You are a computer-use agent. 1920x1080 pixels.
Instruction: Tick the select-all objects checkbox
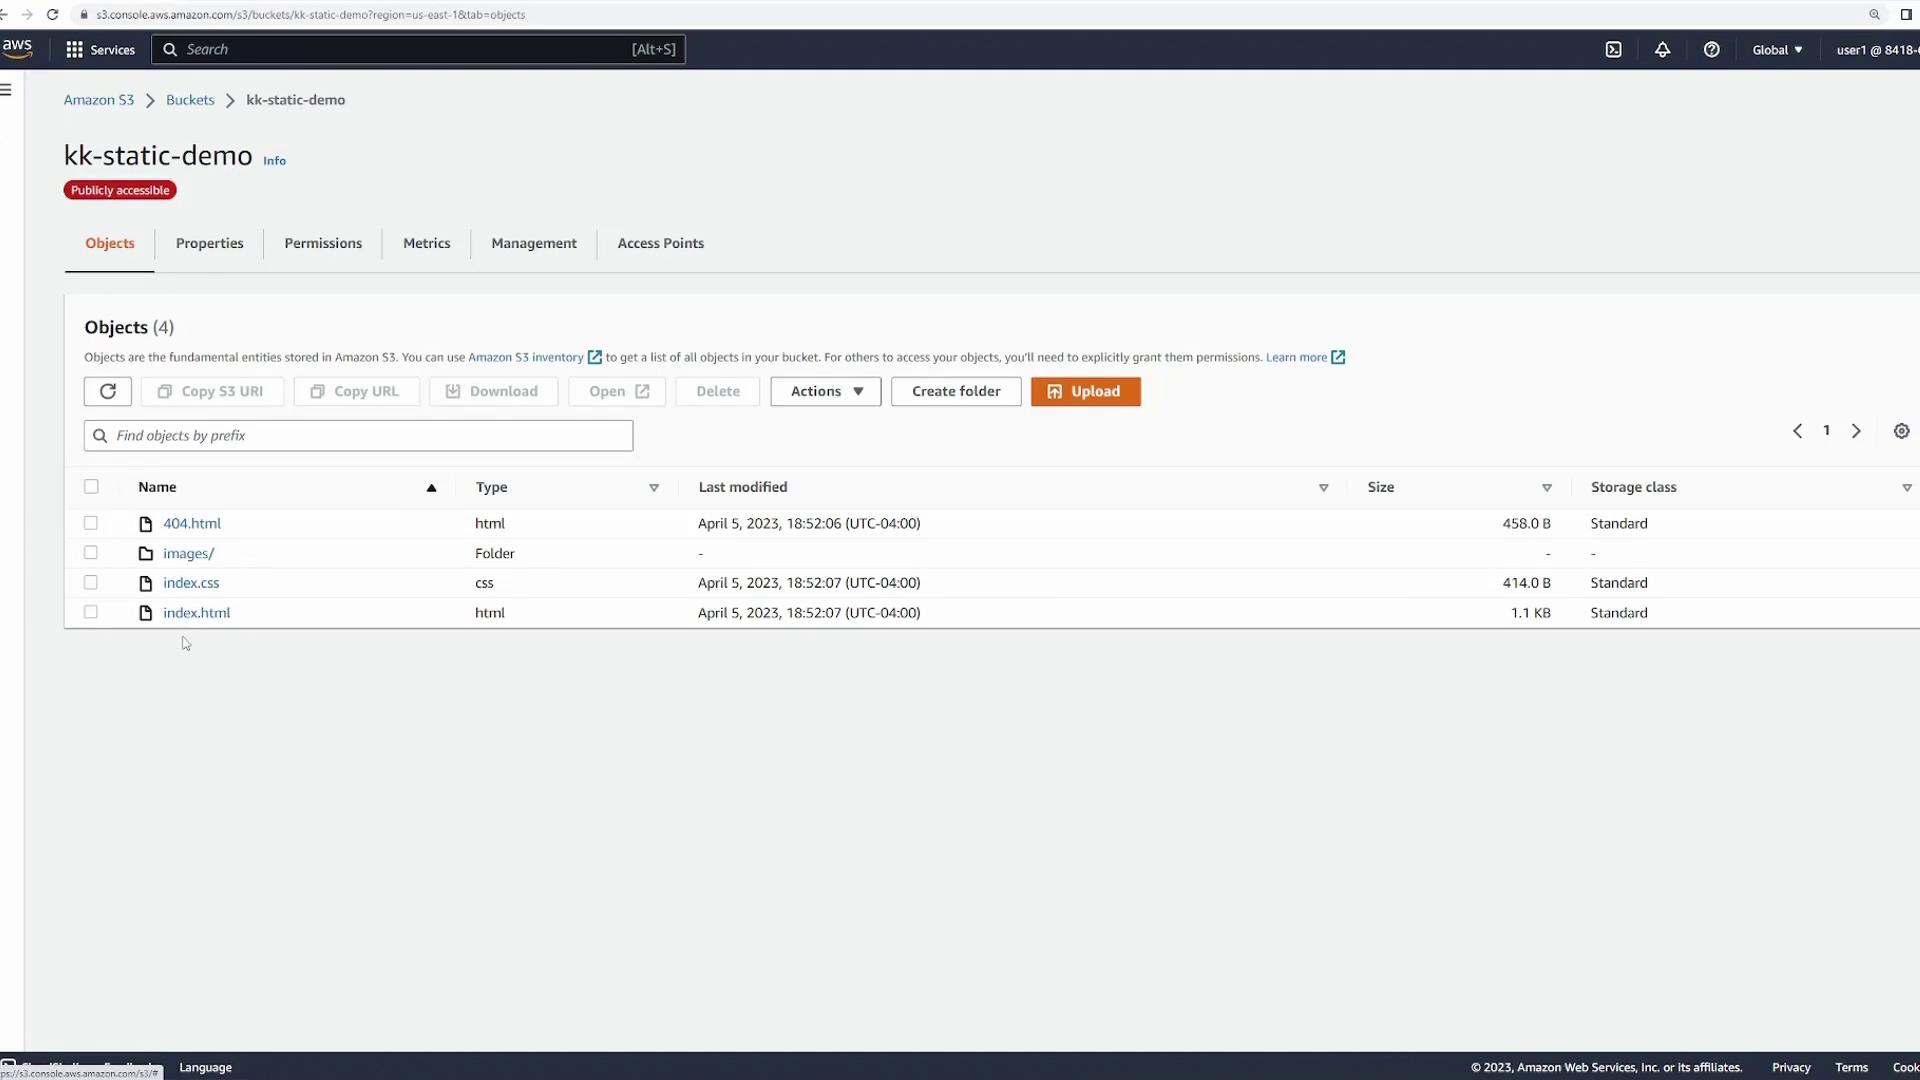[91, 487]
